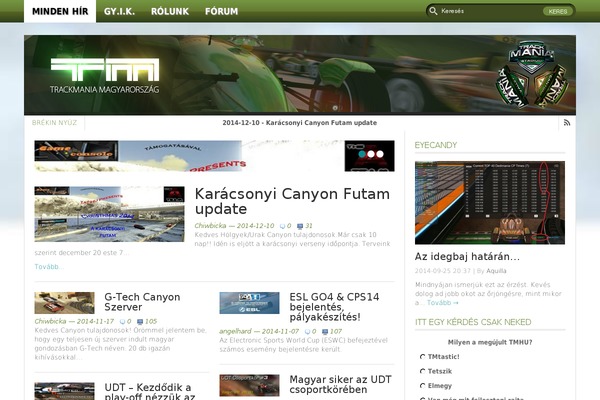This screenshot has width=600, height=400.
Task: Open the Eyecandy screenshot image
Action: pyautogui.click(x=490, y=202)
